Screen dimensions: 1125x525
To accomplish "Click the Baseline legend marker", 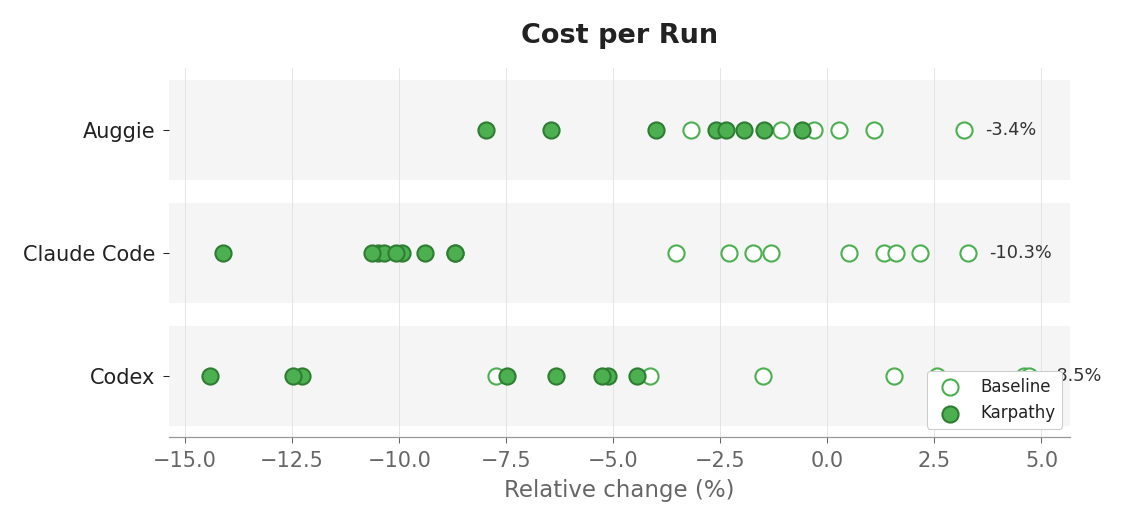I will (x=950, y=387).
